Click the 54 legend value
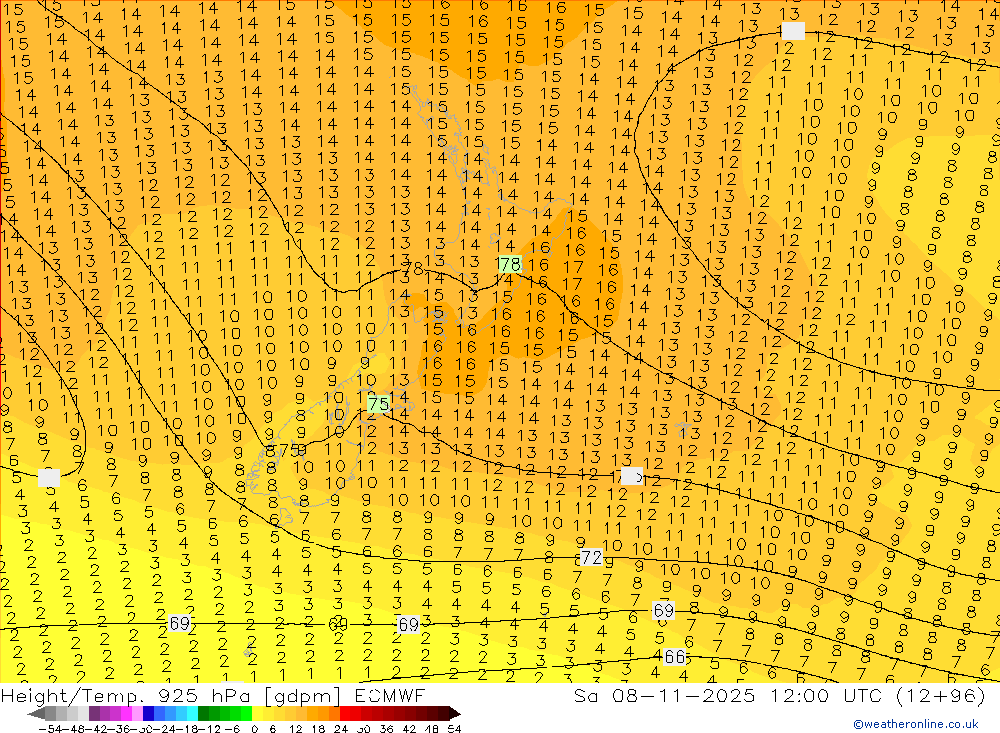The height and width of the screenshot is (733, 1000). (454, 728)
